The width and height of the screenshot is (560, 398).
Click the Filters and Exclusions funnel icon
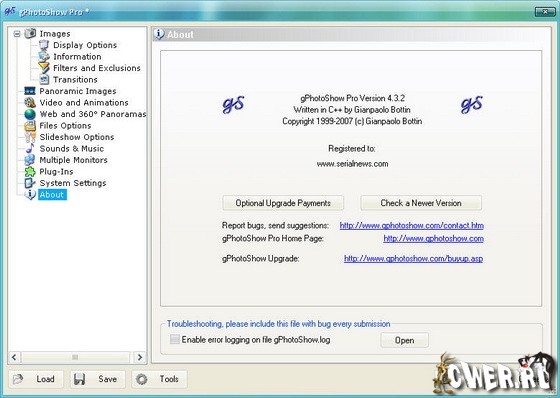44,68
